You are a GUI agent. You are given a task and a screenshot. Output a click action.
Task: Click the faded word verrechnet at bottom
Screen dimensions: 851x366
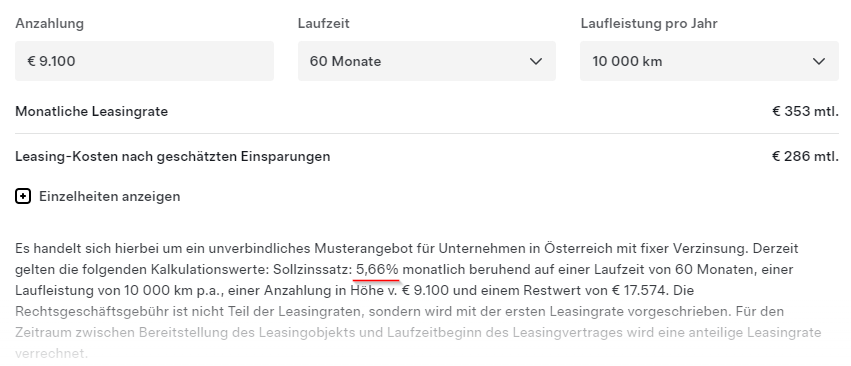51,354
